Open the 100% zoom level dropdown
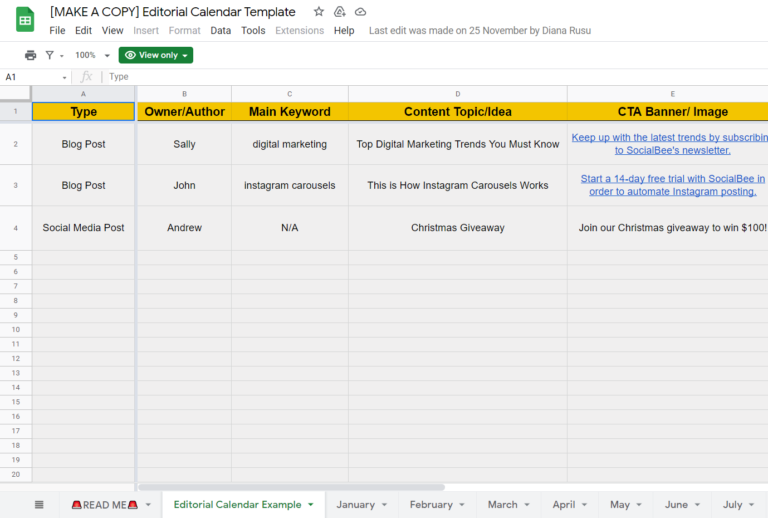This screenshot has width=768, height=518. [x=92, y=55]
